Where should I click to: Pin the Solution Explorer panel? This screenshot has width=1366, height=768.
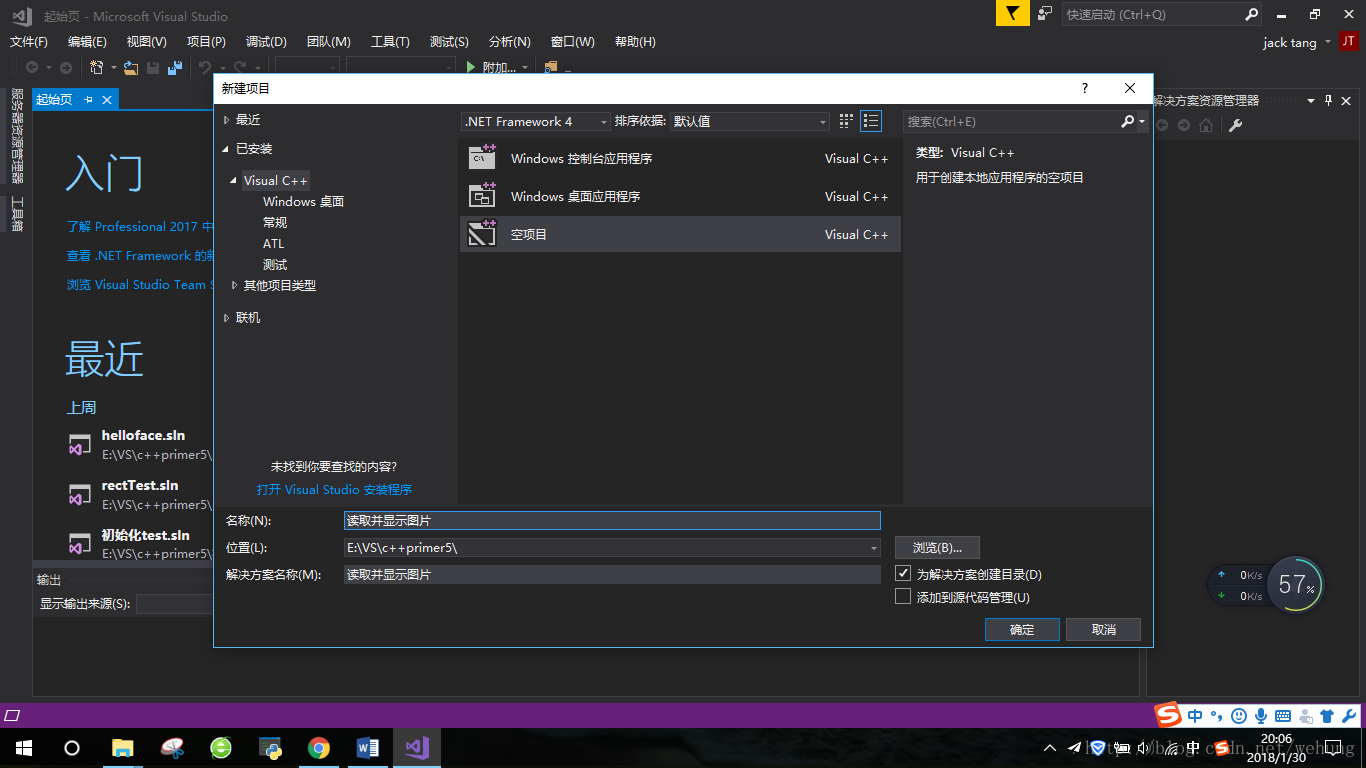point(1329,100)
